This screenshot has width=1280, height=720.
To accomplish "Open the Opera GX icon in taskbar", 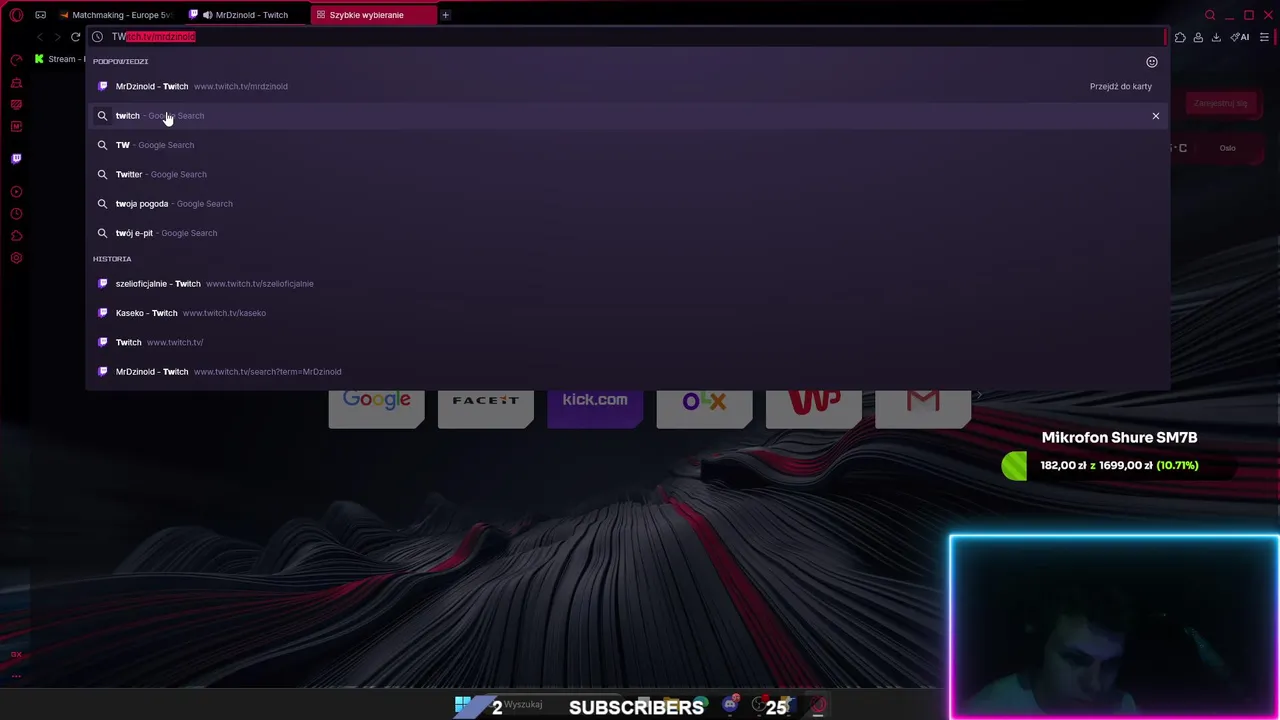I will pos(818,705).
